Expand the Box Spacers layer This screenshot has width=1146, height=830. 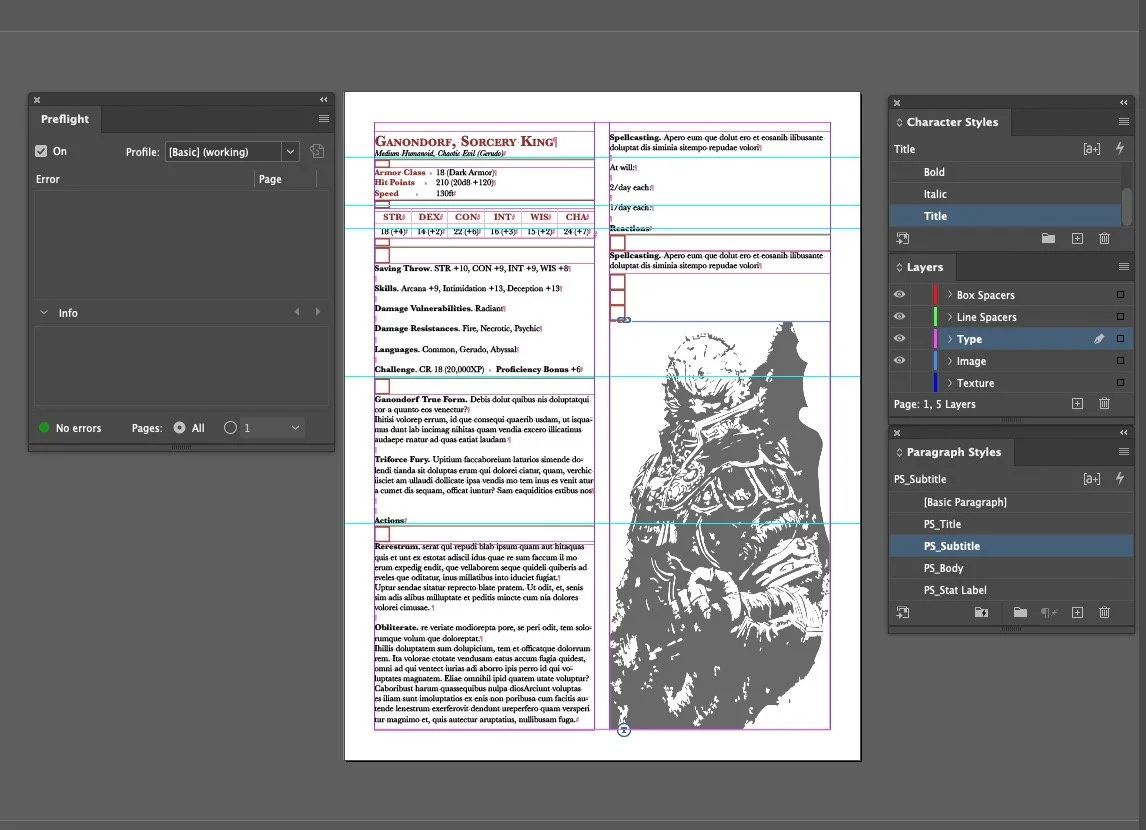pos(949,294)
